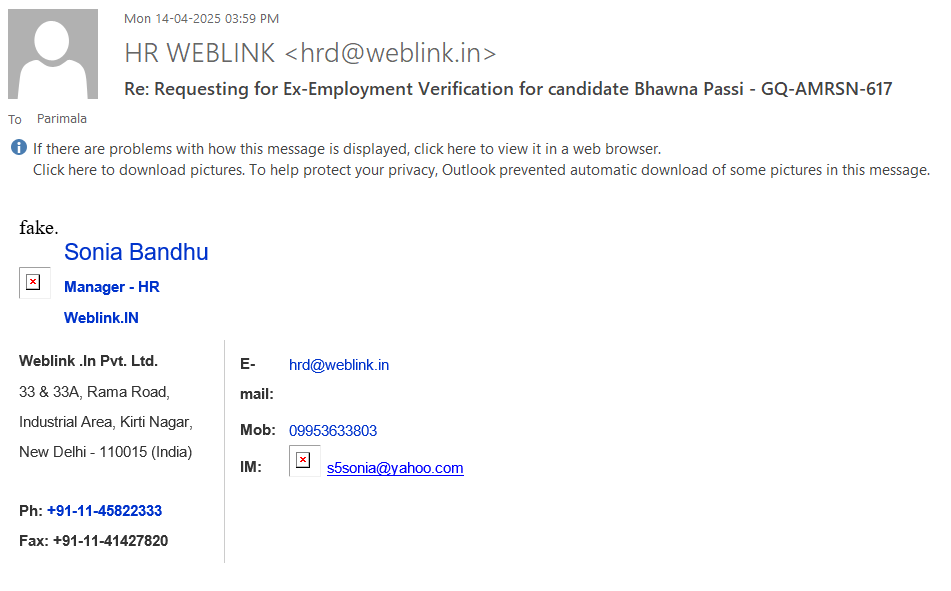
Task: Open message in web browser via info bar
Action: (x=347, y=149)
